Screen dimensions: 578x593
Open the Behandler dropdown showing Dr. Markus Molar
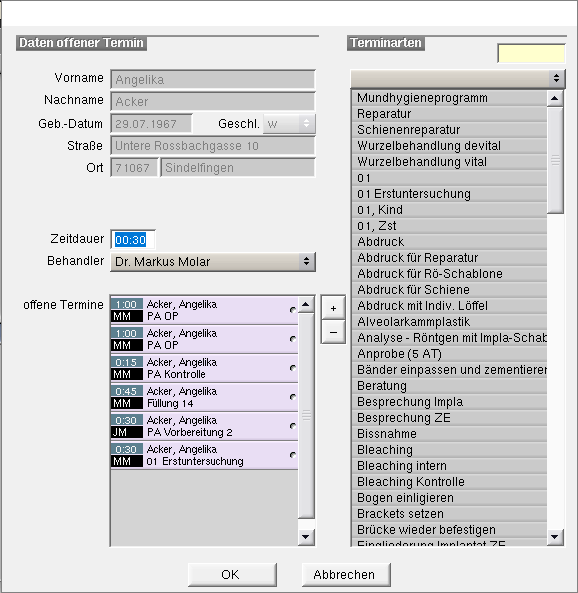(x=213, y=262)
